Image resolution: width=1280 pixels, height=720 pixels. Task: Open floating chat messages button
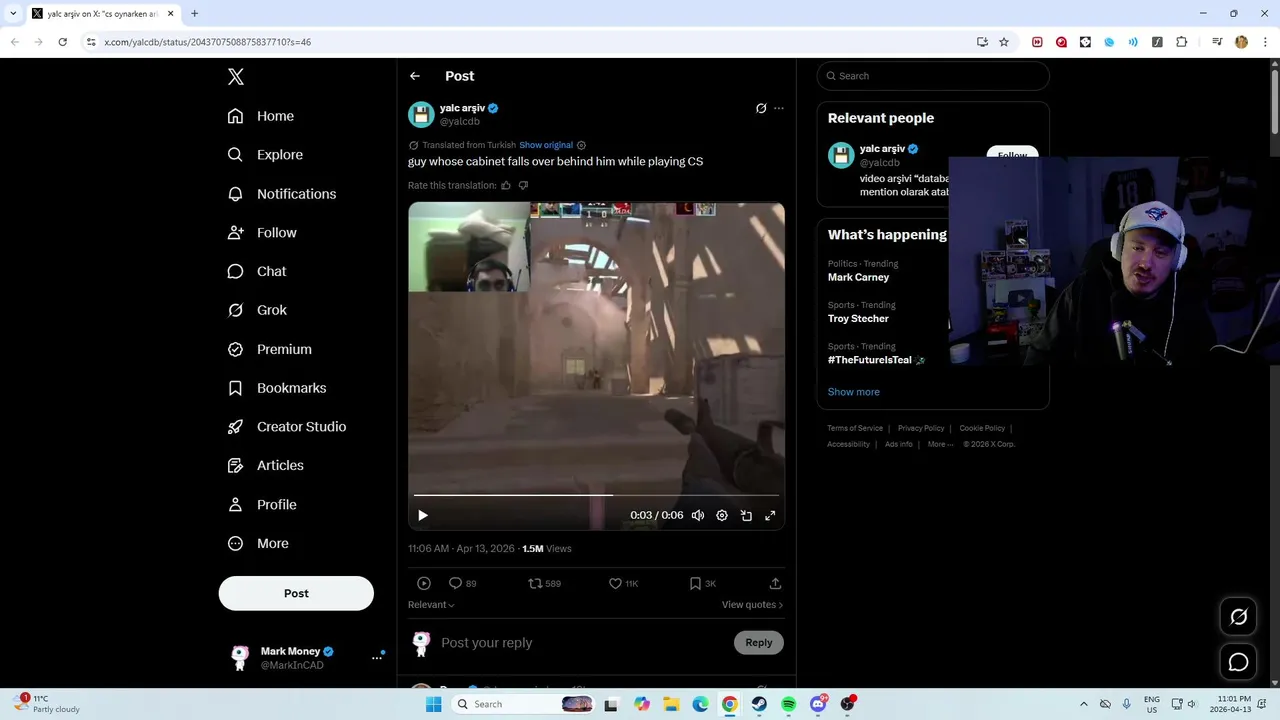[1239, 662]
